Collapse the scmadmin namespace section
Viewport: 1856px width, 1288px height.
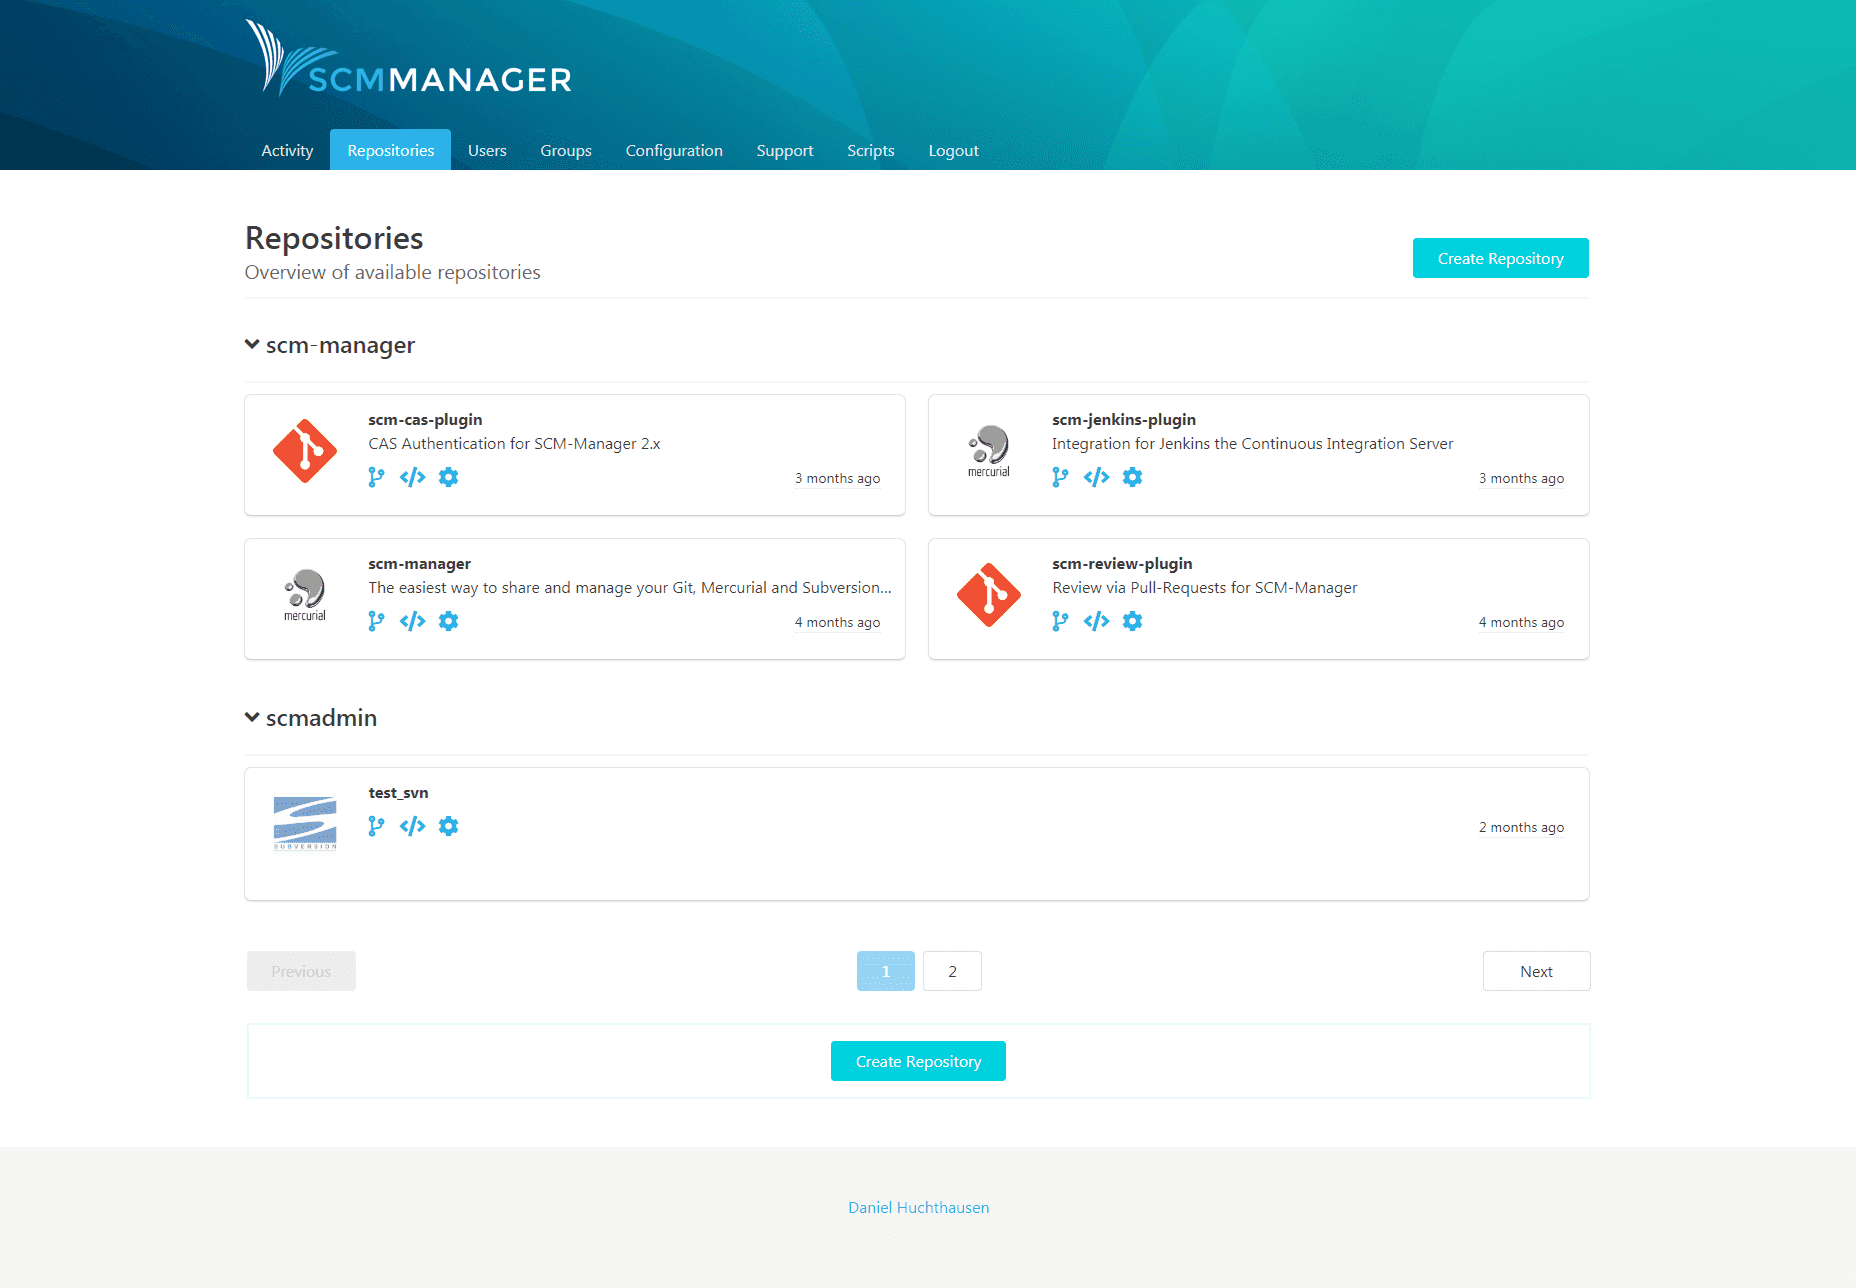coord(251,717)
